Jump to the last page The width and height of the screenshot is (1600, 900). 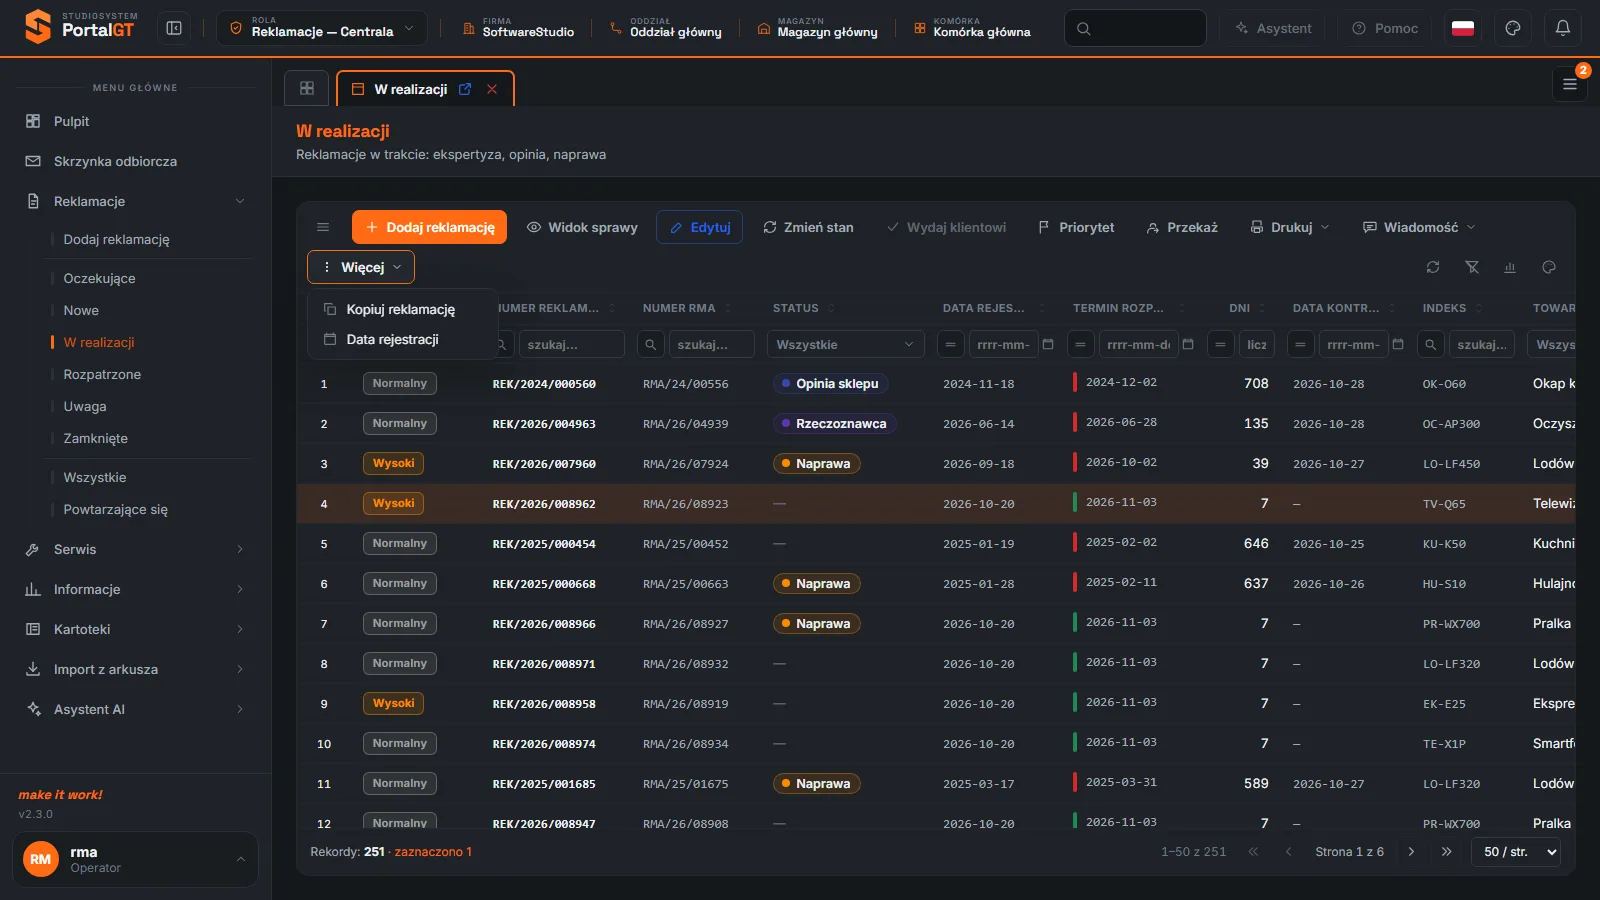click(1446, 852)
